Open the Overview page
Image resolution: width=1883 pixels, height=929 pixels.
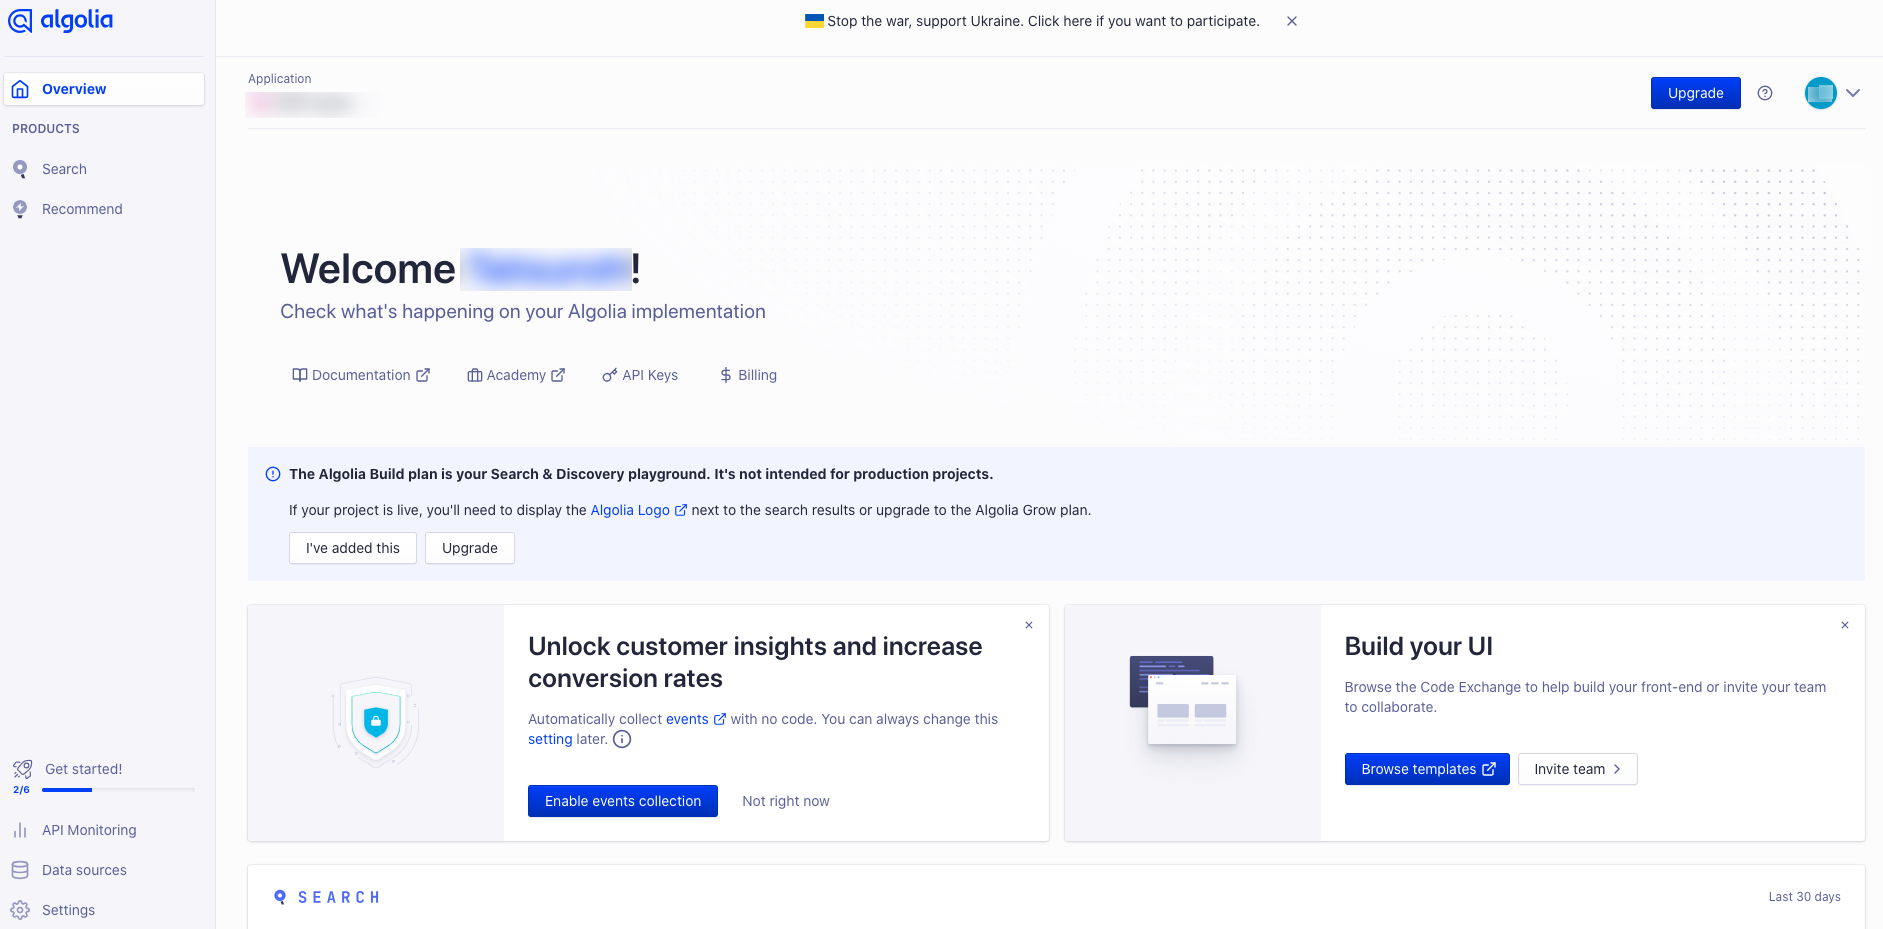pyautogui.click(x=104, y=89)
